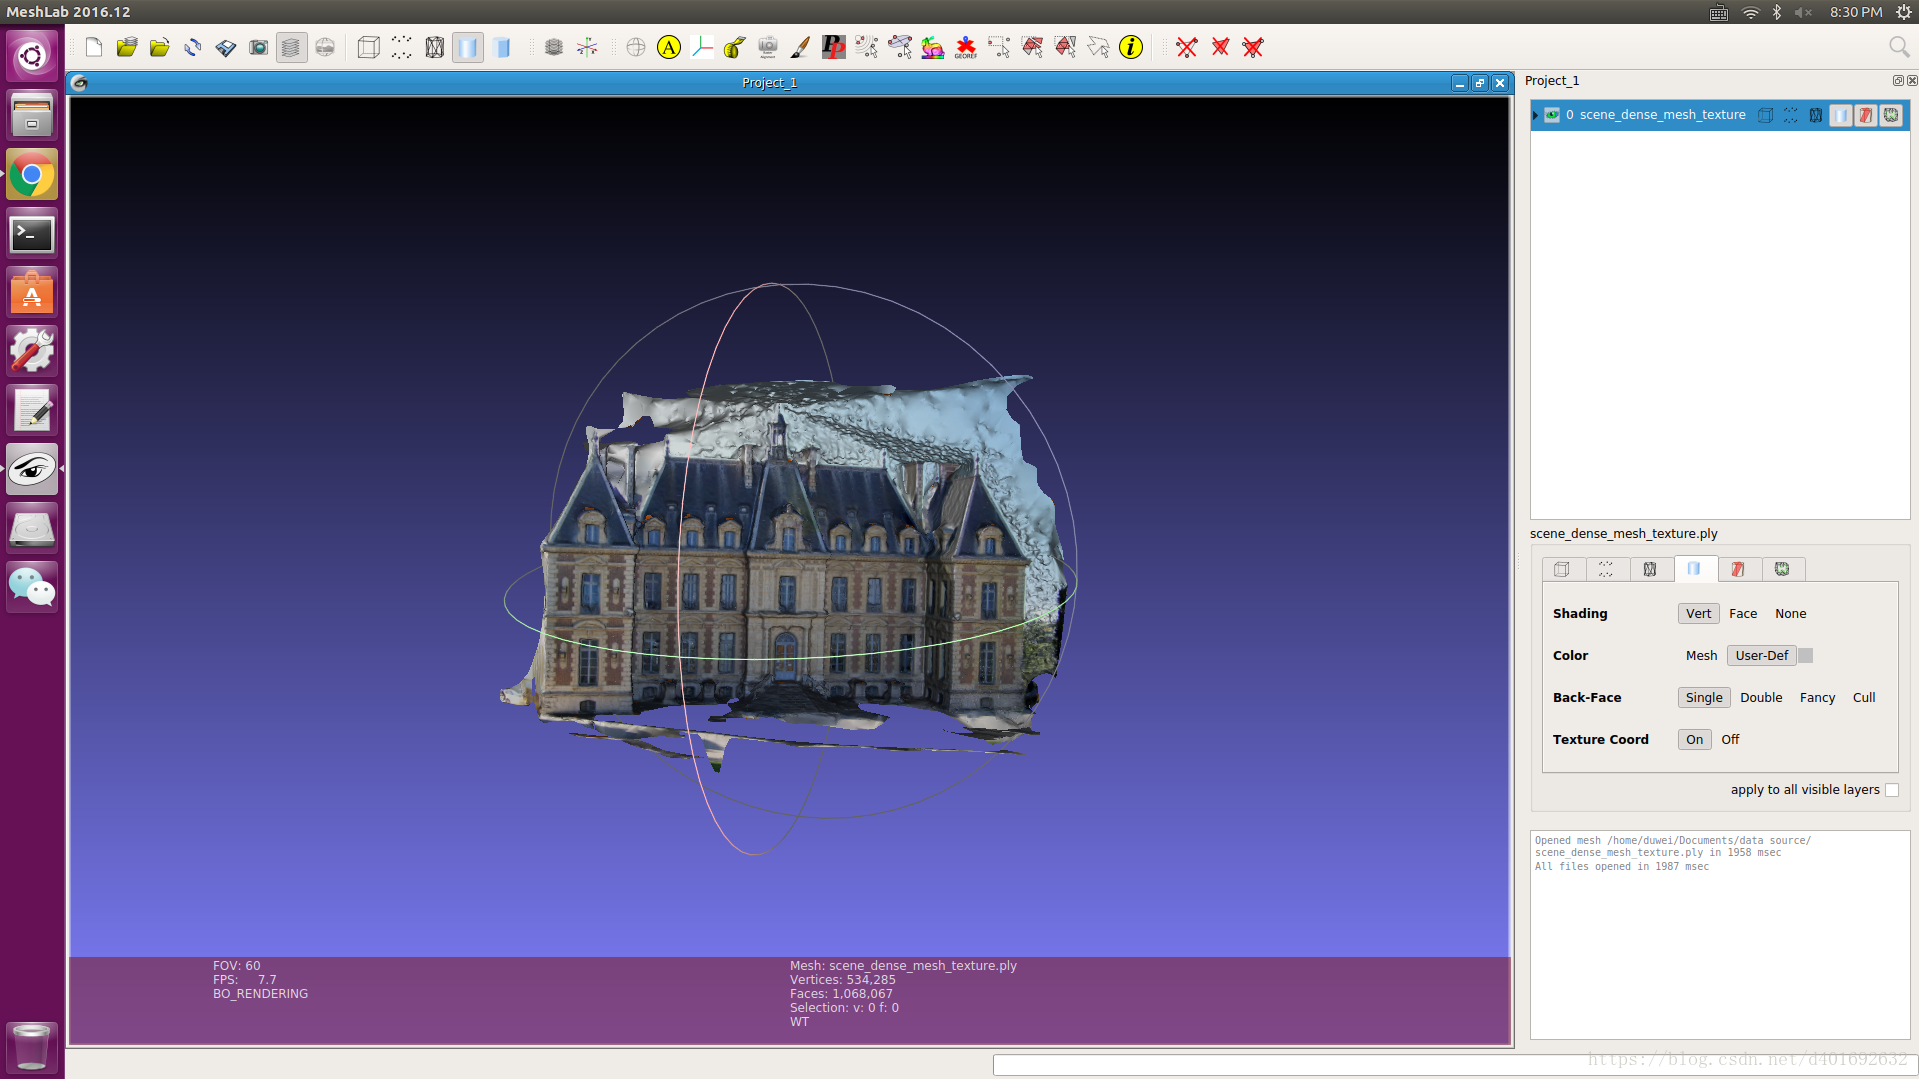The image size is (1919, 1079).
Task: Toggle layer row red selection icon
Action: (1866, 115)
